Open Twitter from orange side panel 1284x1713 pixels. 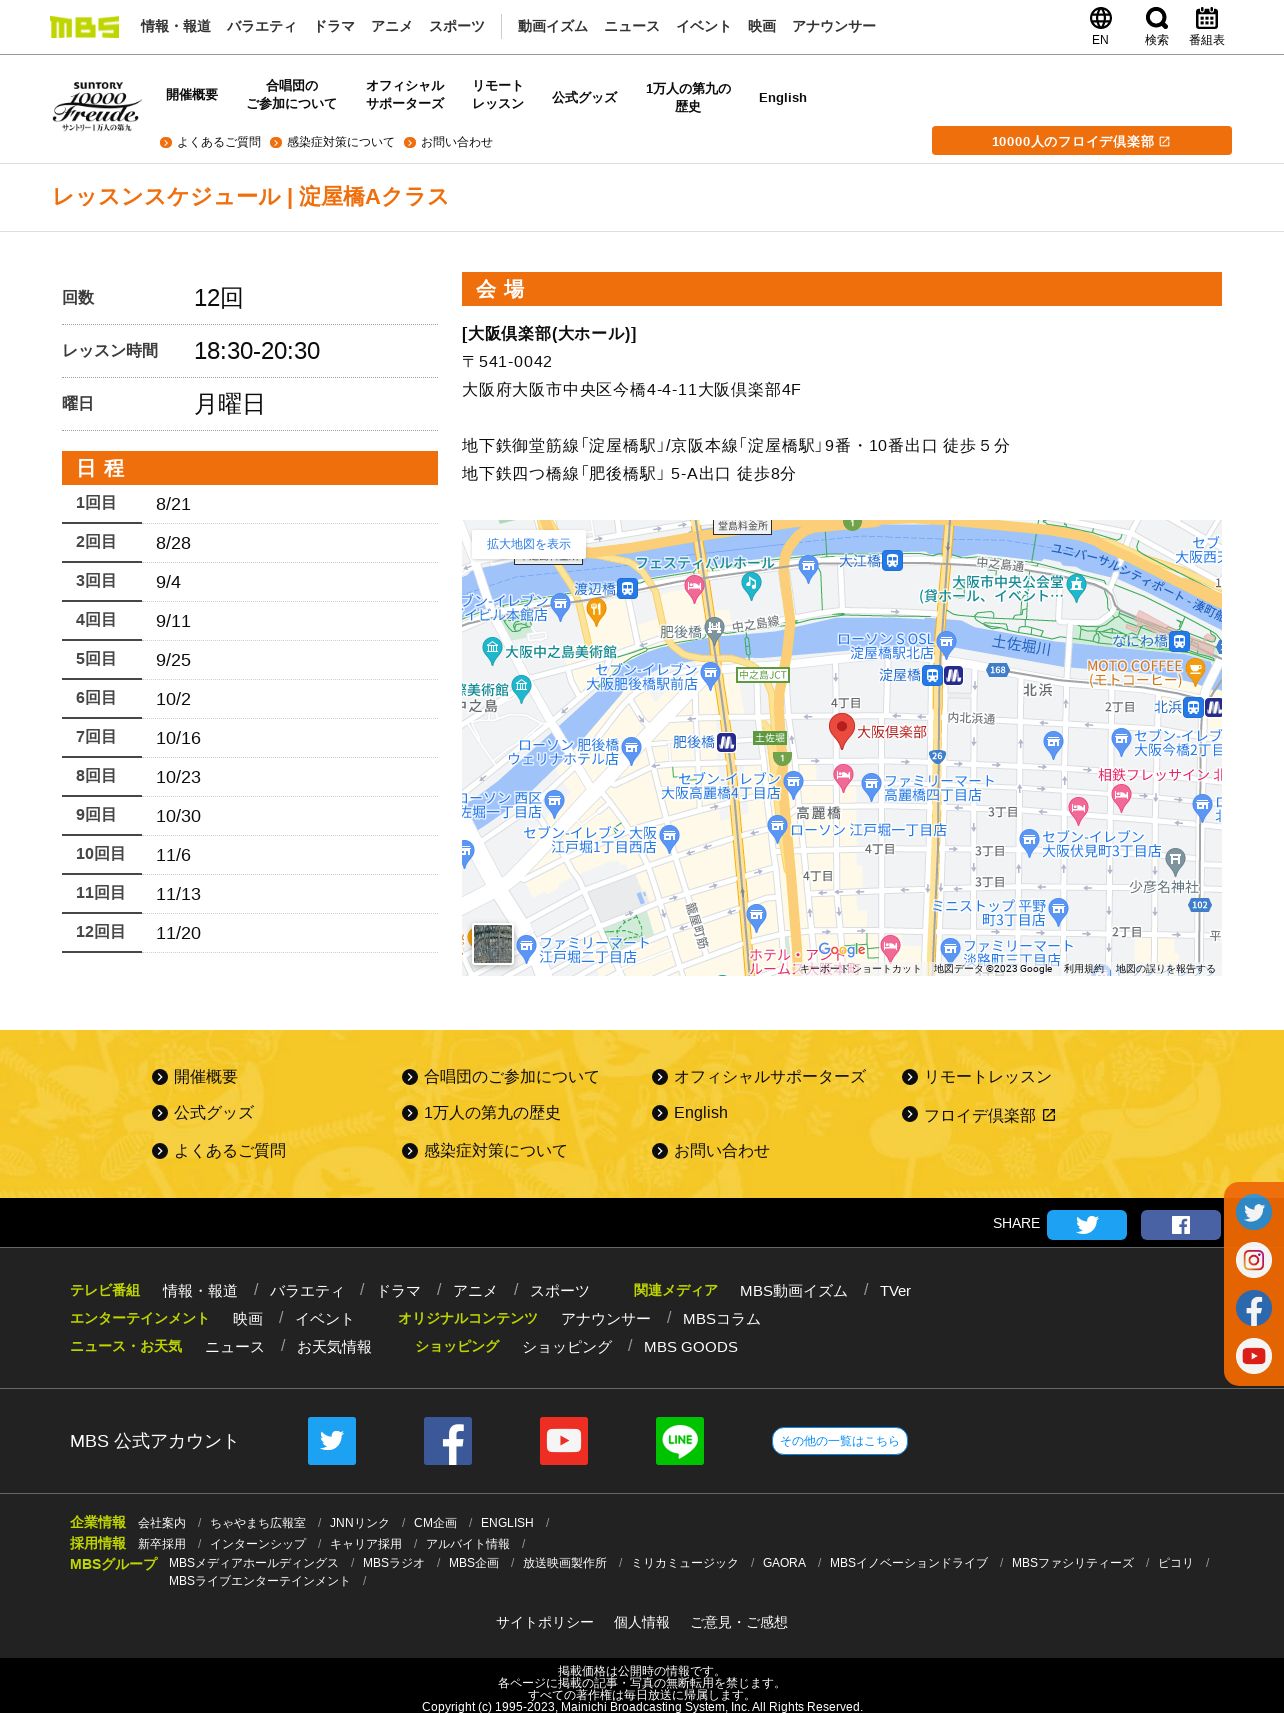pos(1253,1212)
